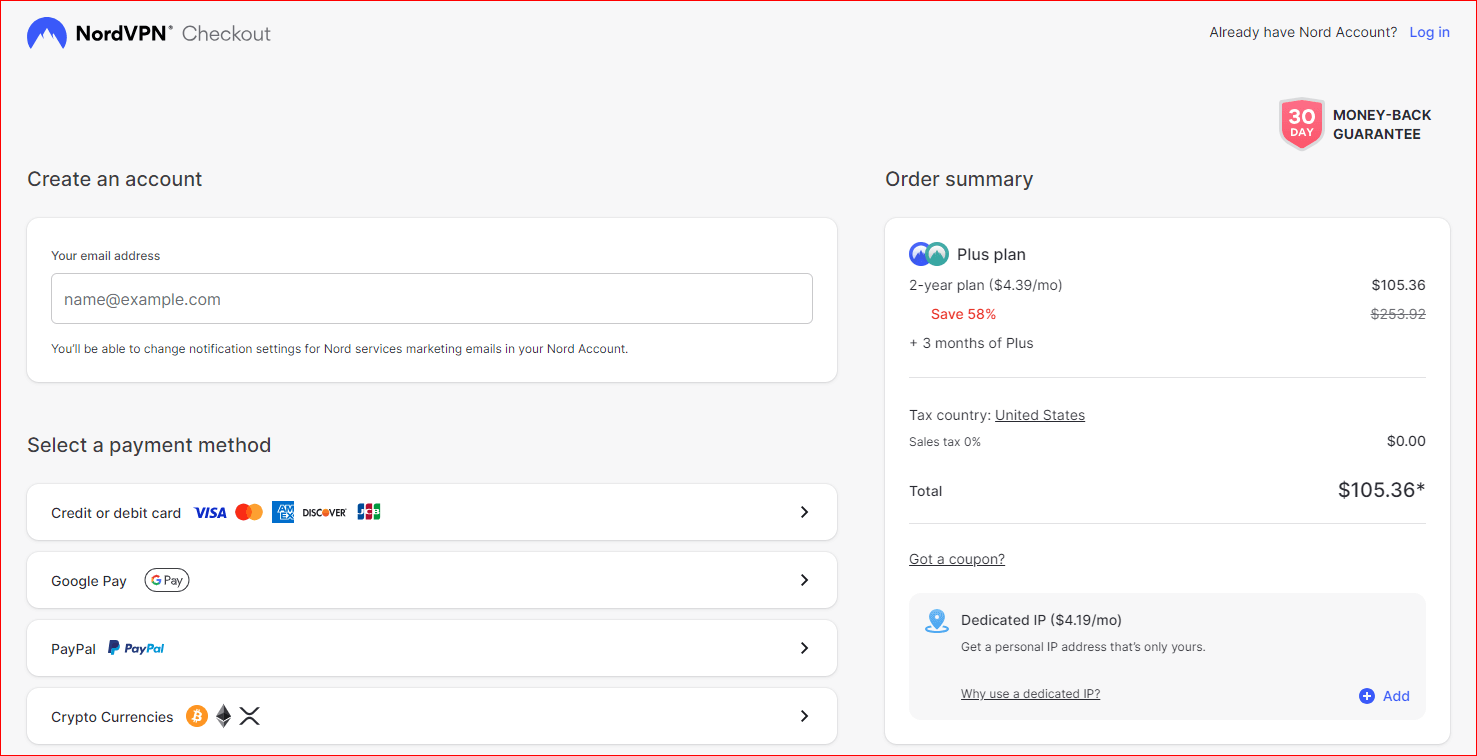Click the NordVPN mountain logo icon

pos(47,33)
